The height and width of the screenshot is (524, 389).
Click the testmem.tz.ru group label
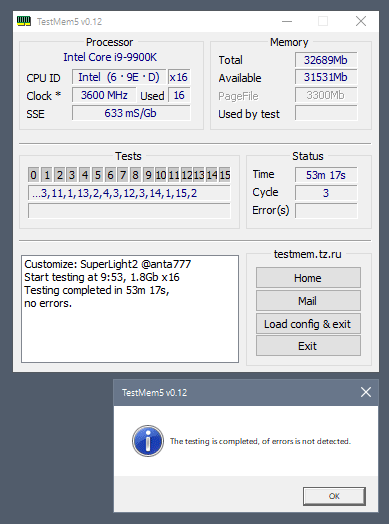(x=308, y=254)
